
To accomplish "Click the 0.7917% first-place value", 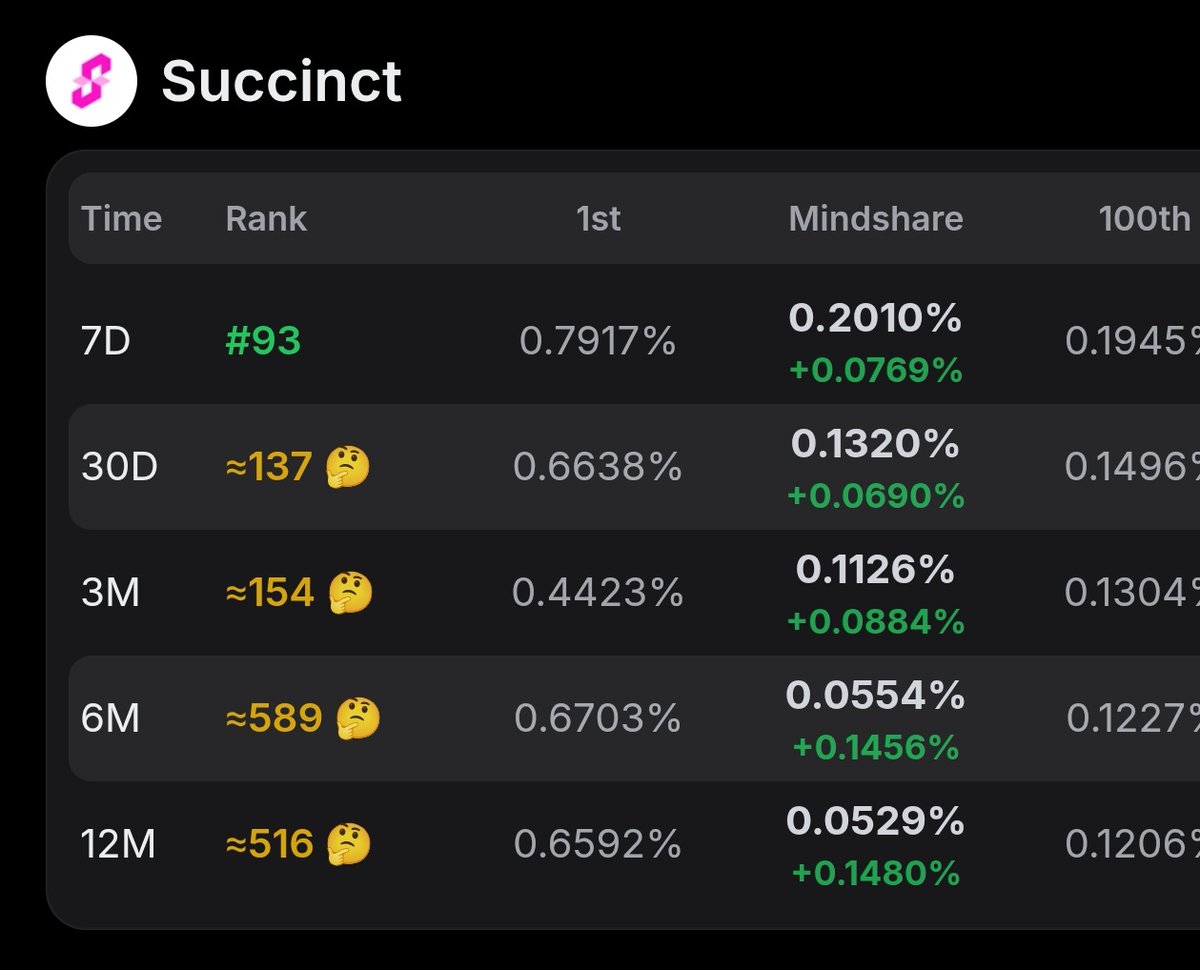I will tap(598, 342).
